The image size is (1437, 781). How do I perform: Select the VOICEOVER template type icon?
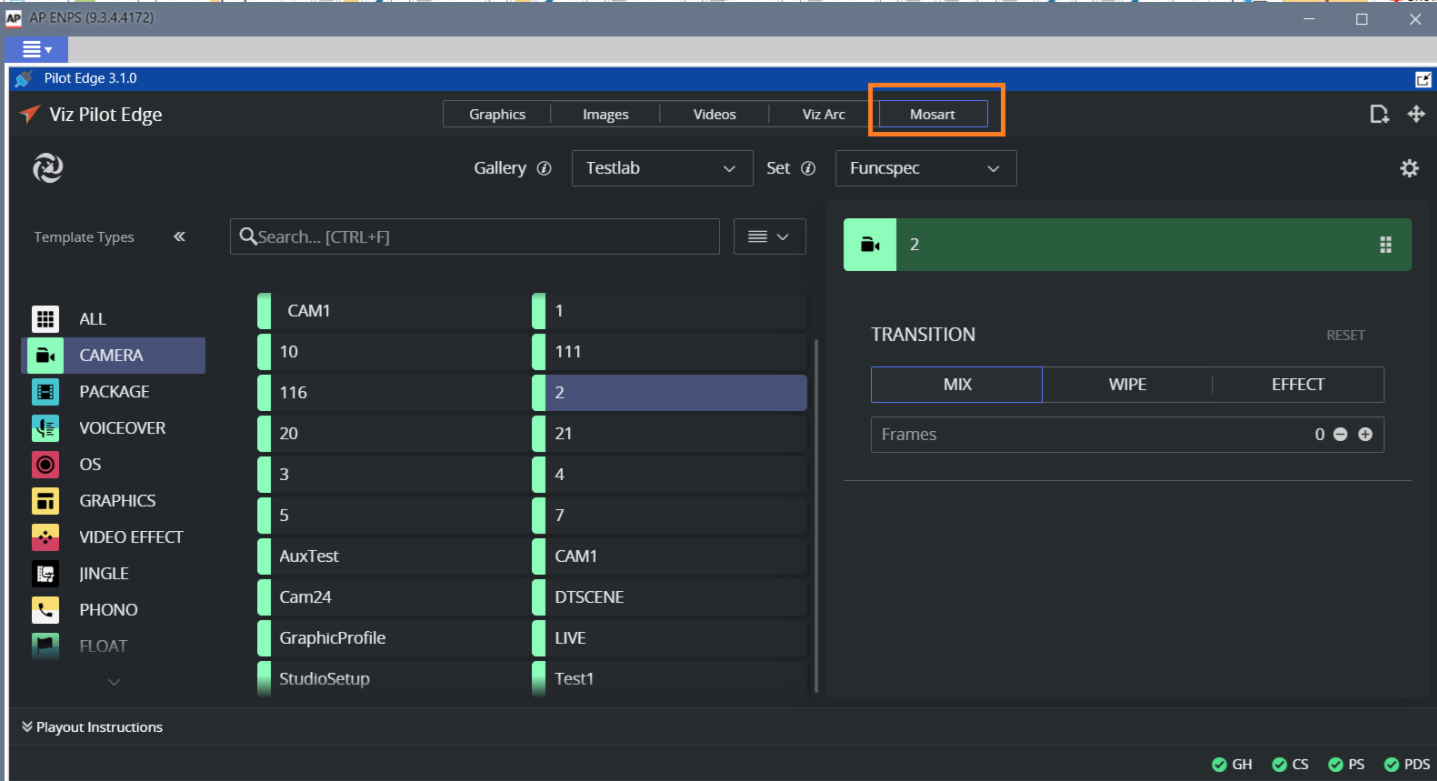(x=45, y=428)
